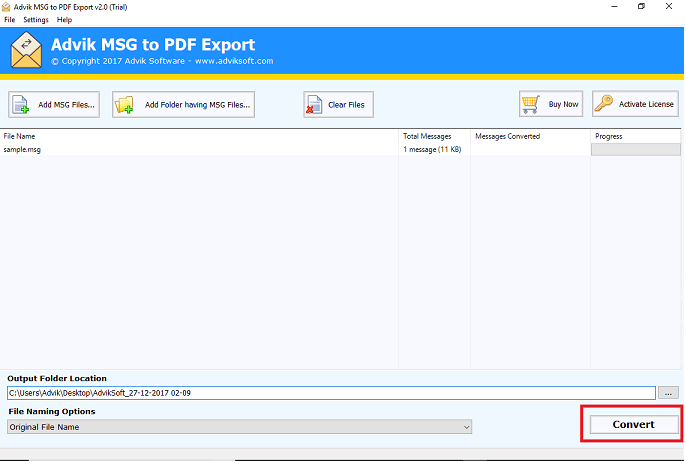Click the folder icon for adding MSG folder
The image size is (686, 461).
tap(124, 105)
